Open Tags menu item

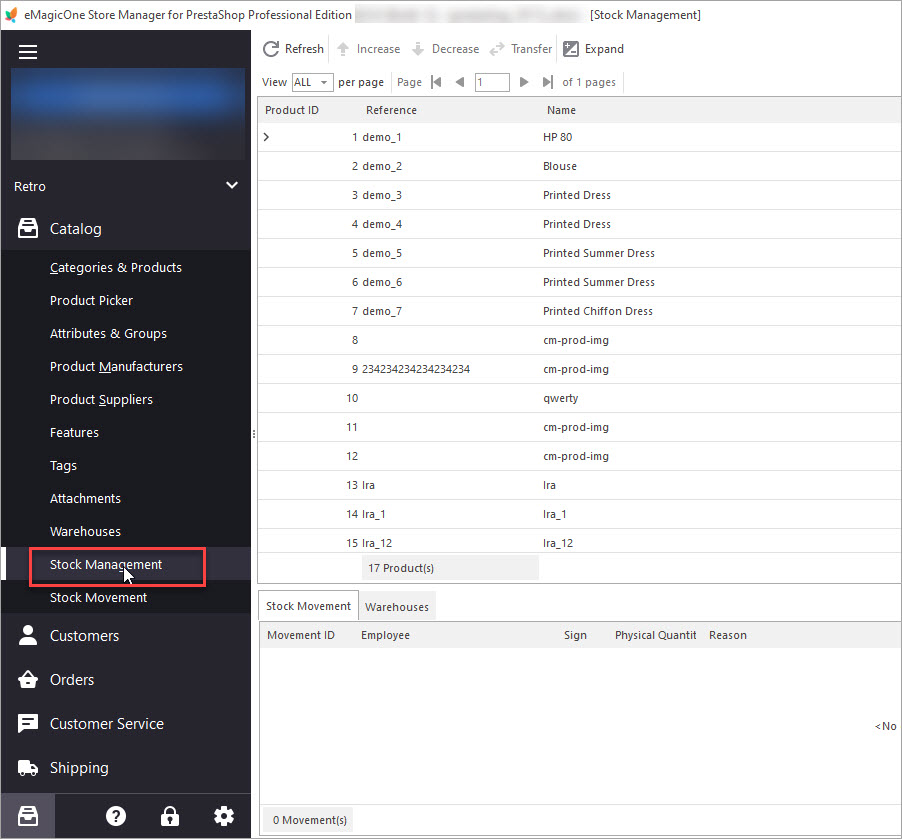click(63, 466)
